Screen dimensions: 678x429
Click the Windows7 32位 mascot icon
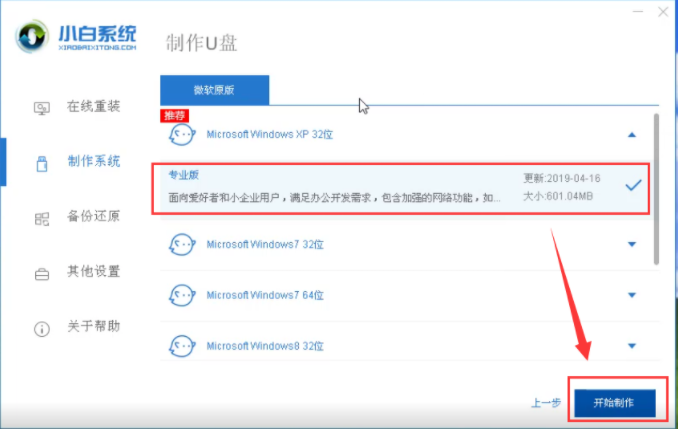coord(182,245)
